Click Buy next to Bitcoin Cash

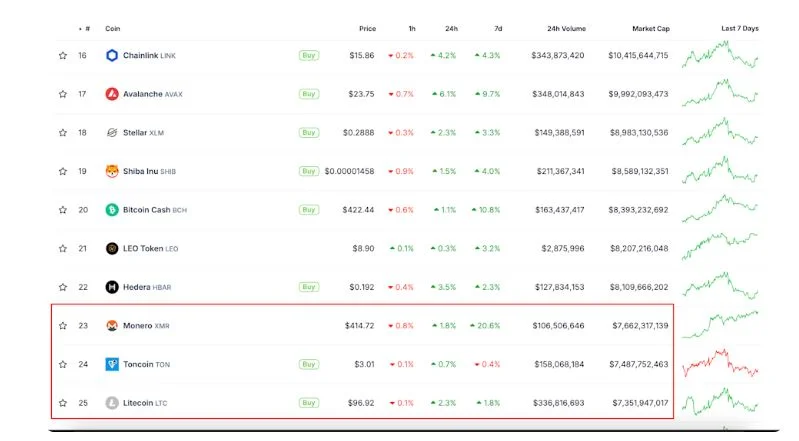tap(309, 210)
